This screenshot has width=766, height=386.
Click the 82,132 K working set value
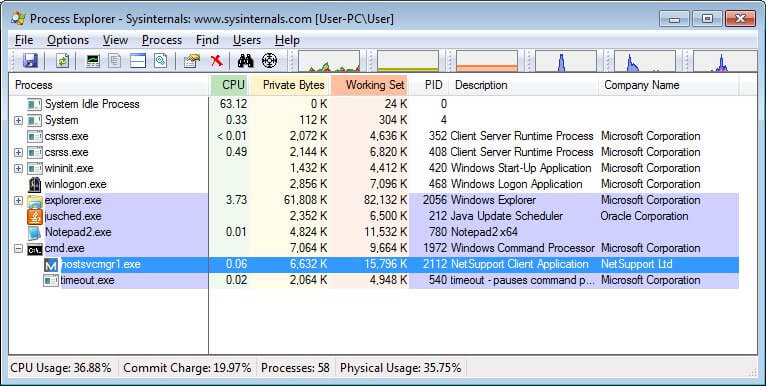click(385, 200)
